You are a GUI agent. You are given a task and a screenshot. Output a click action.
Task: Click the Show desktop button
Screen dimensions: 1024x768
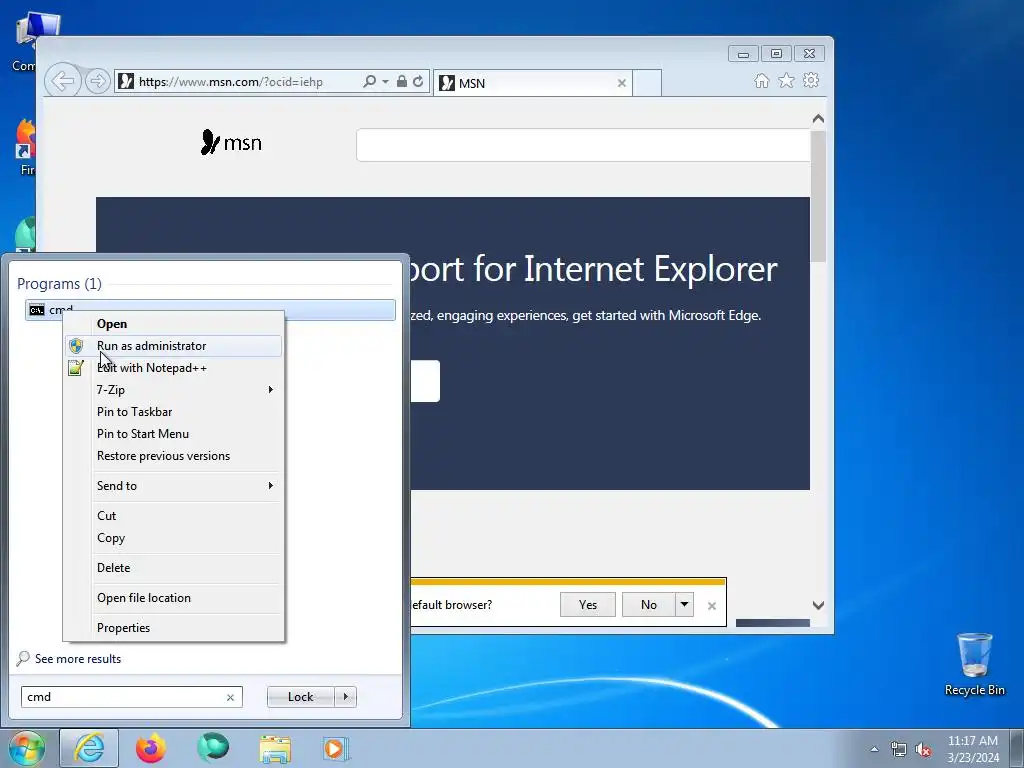[x=1017, y=748]
